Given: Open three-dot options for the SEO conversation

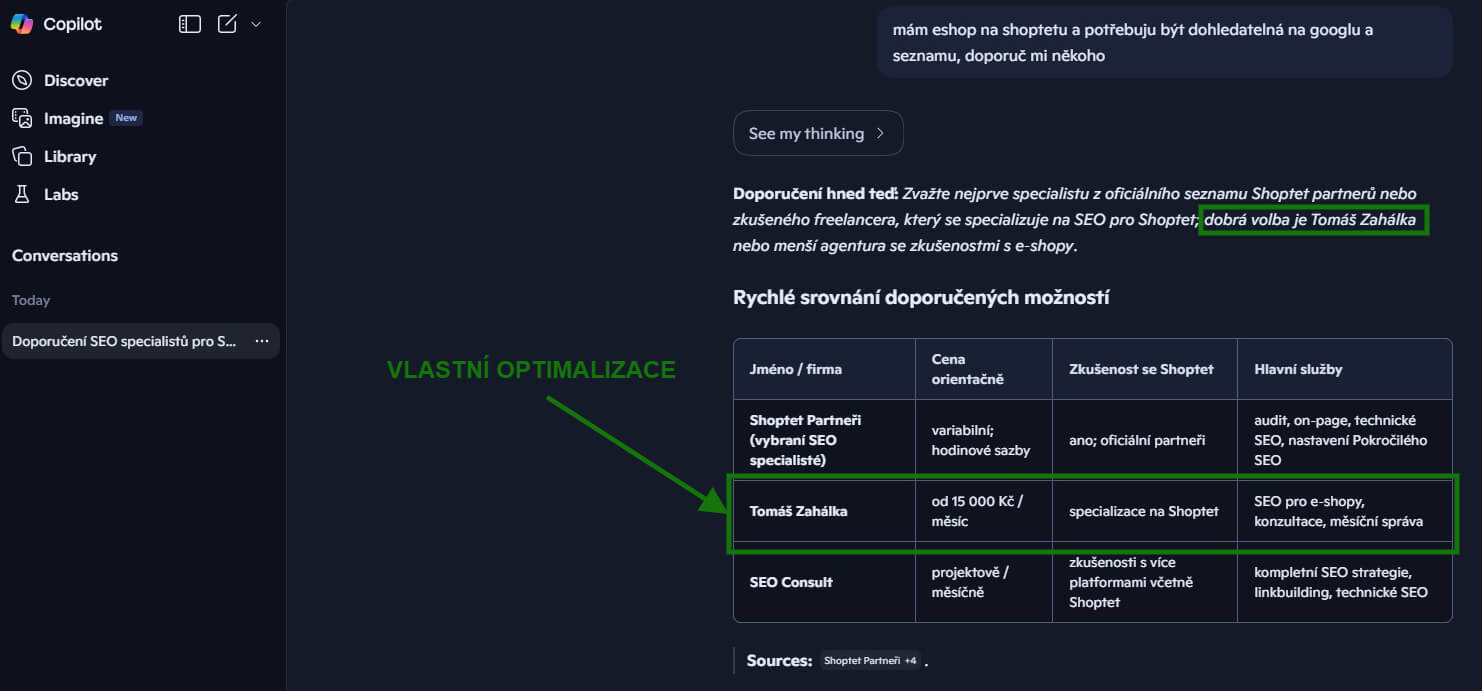Looking at the screenshot, I should tap(262, 341).
